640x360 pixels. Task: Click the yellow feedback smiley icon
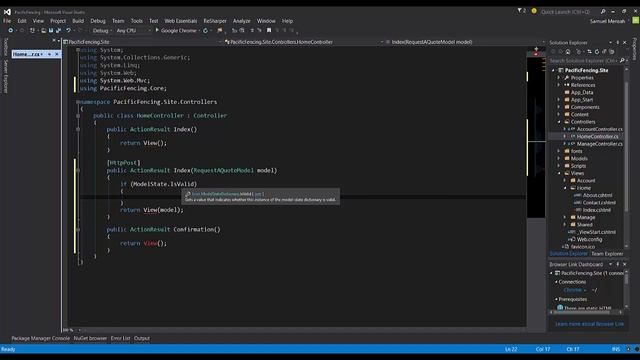pyautogui.click(x=534, y=11)
